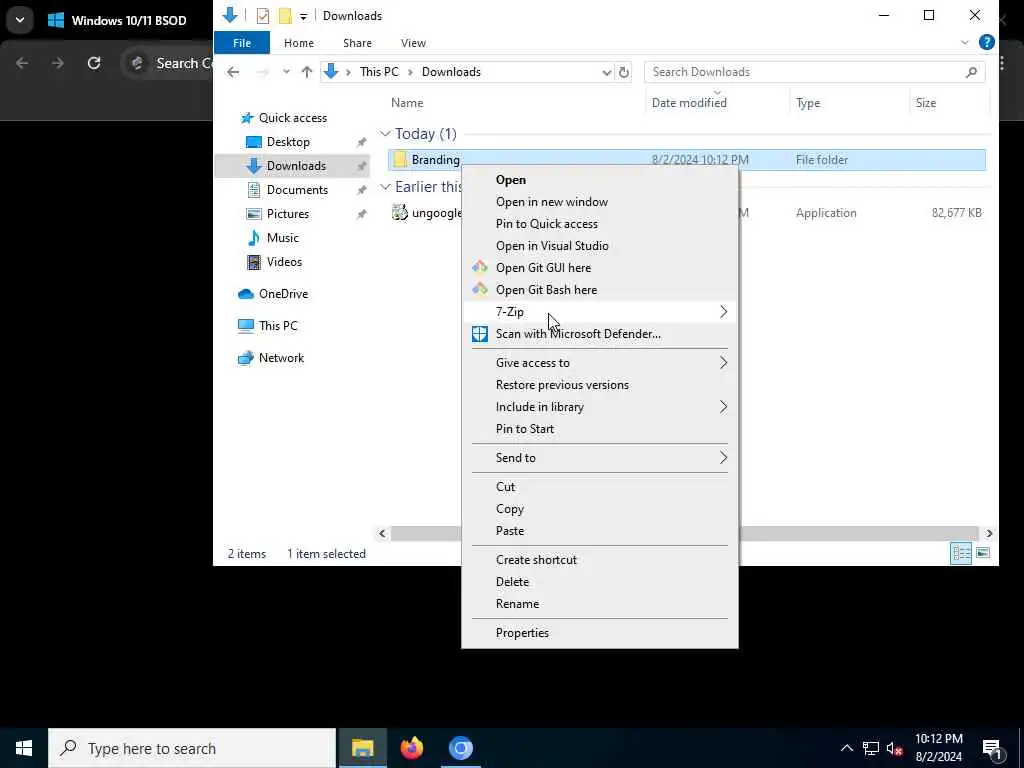Go up one folder level

306,72
